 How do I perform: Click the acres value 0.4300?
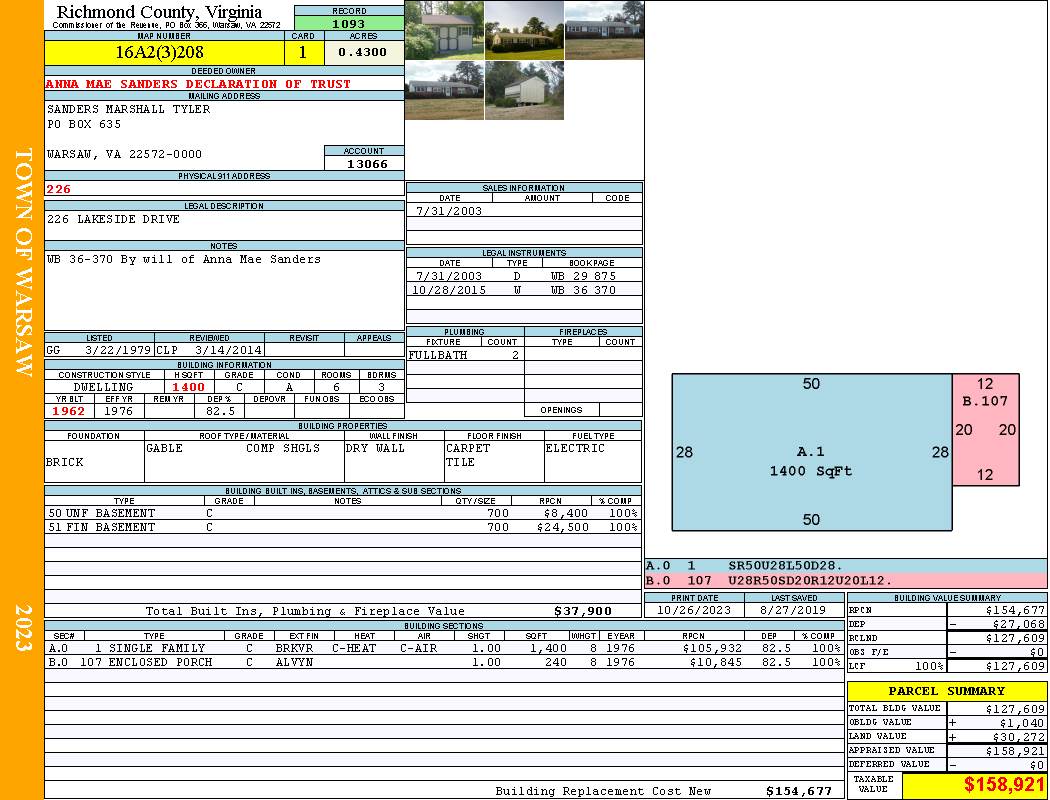pos(362,52)
